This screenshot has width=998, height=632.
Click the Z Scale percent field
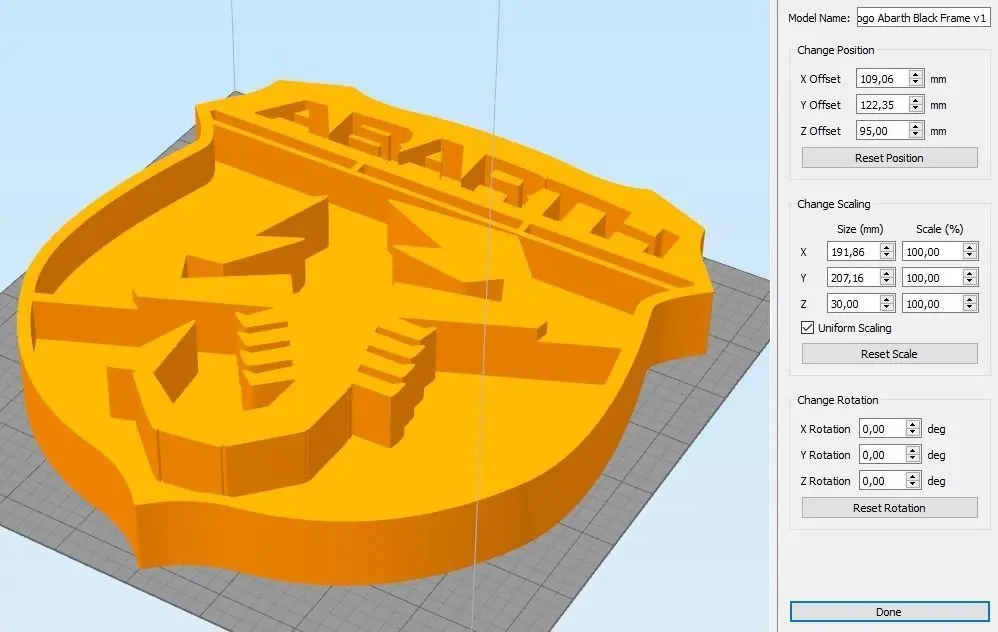[932, 304]
